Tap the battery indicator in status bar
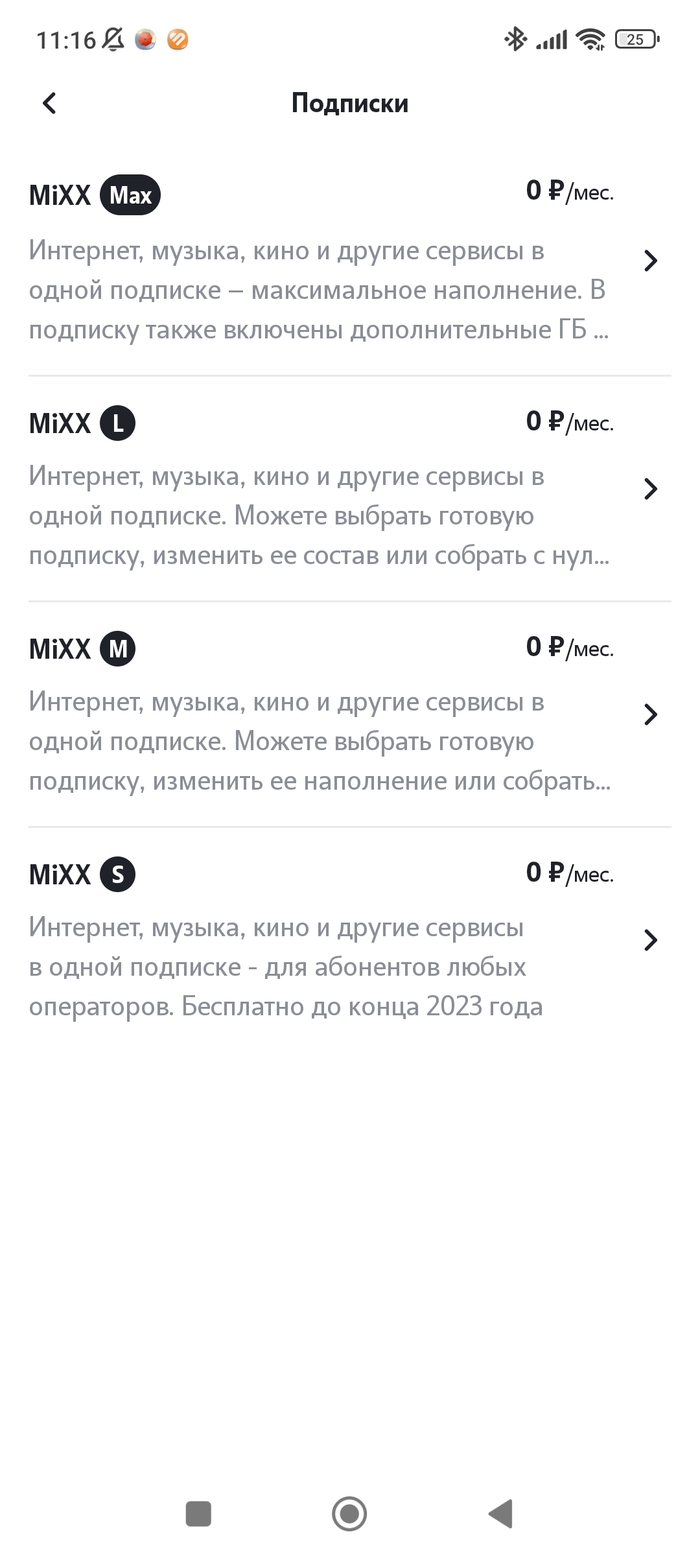 point(637,40)
